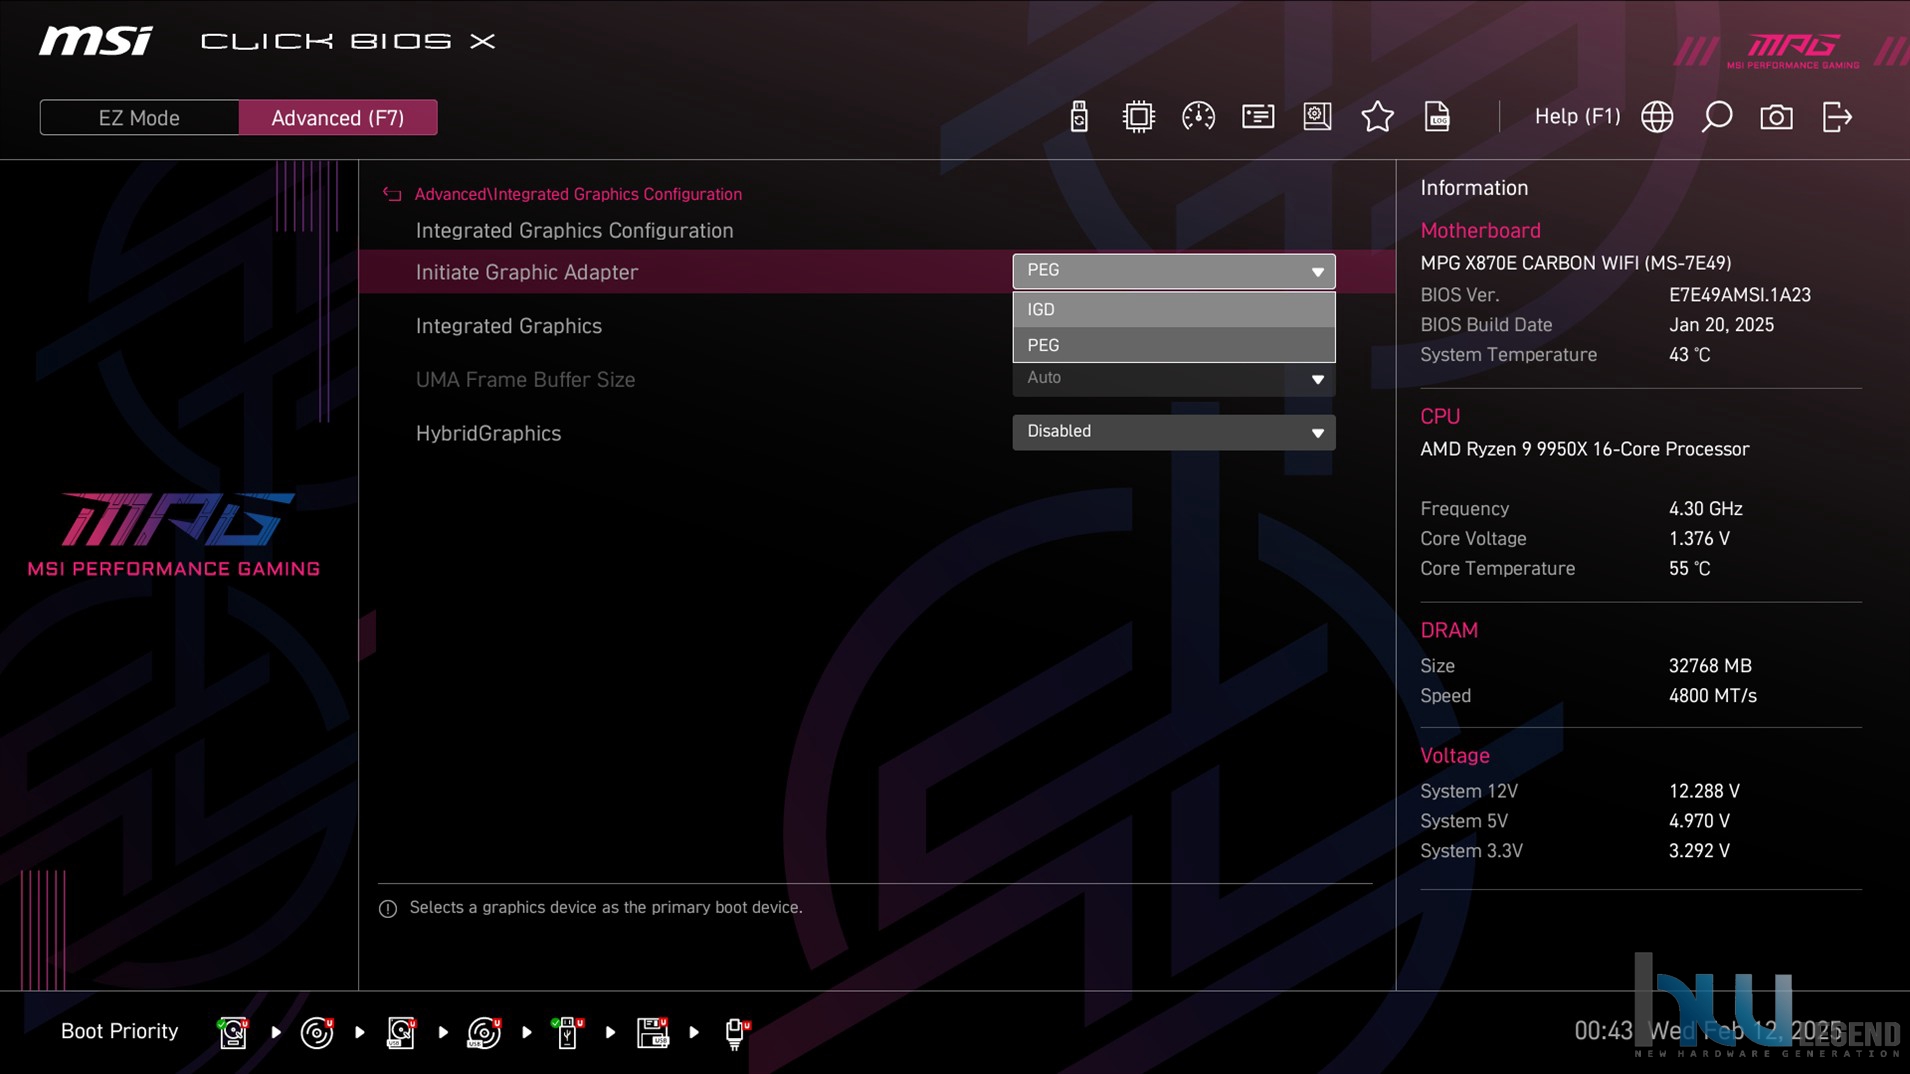Select the HybridGraphics setting label
1910x1074 pixels.
coord(488,433)
